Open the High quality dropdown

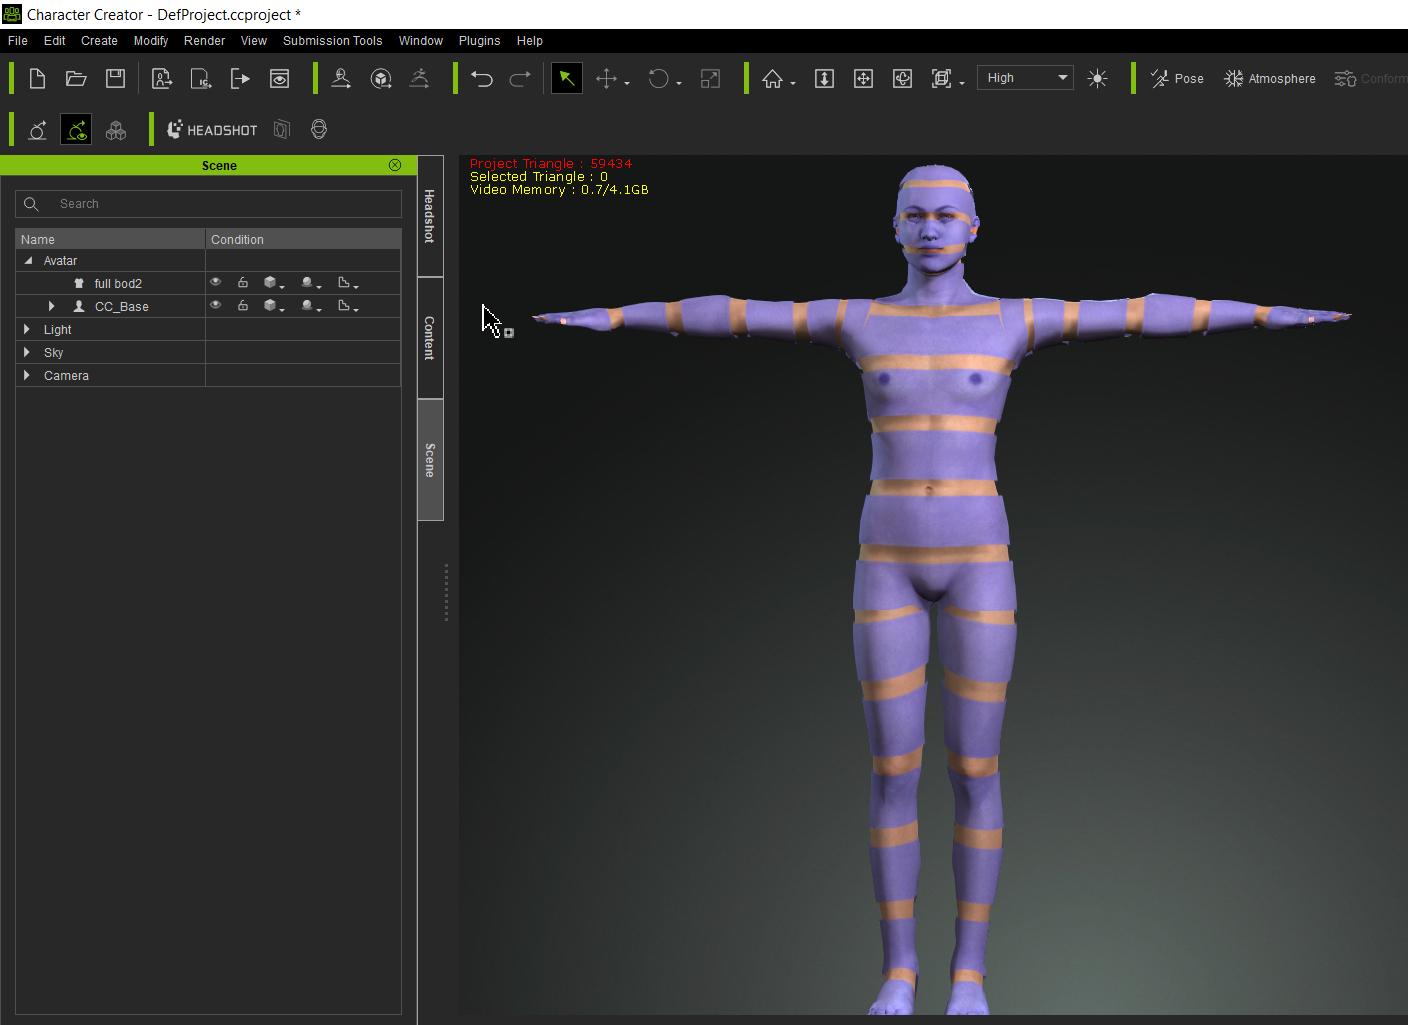pos(1025,78)
